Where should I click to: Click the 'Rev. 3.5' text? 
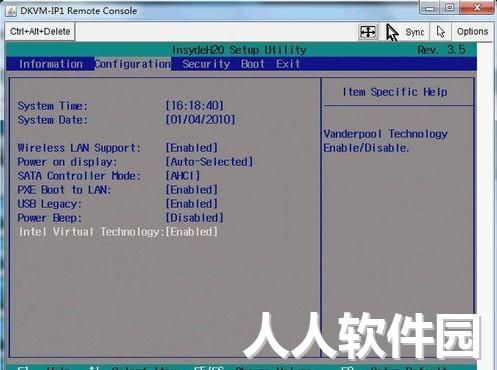(x=441, y=50)
